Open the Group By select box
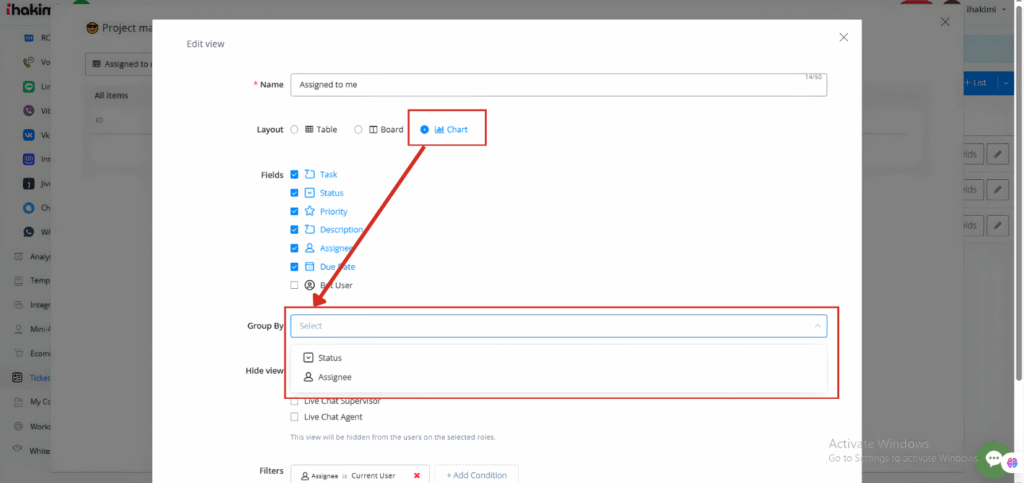The width and height of the screenshot is (1024, 483). [x=550, y=326]
